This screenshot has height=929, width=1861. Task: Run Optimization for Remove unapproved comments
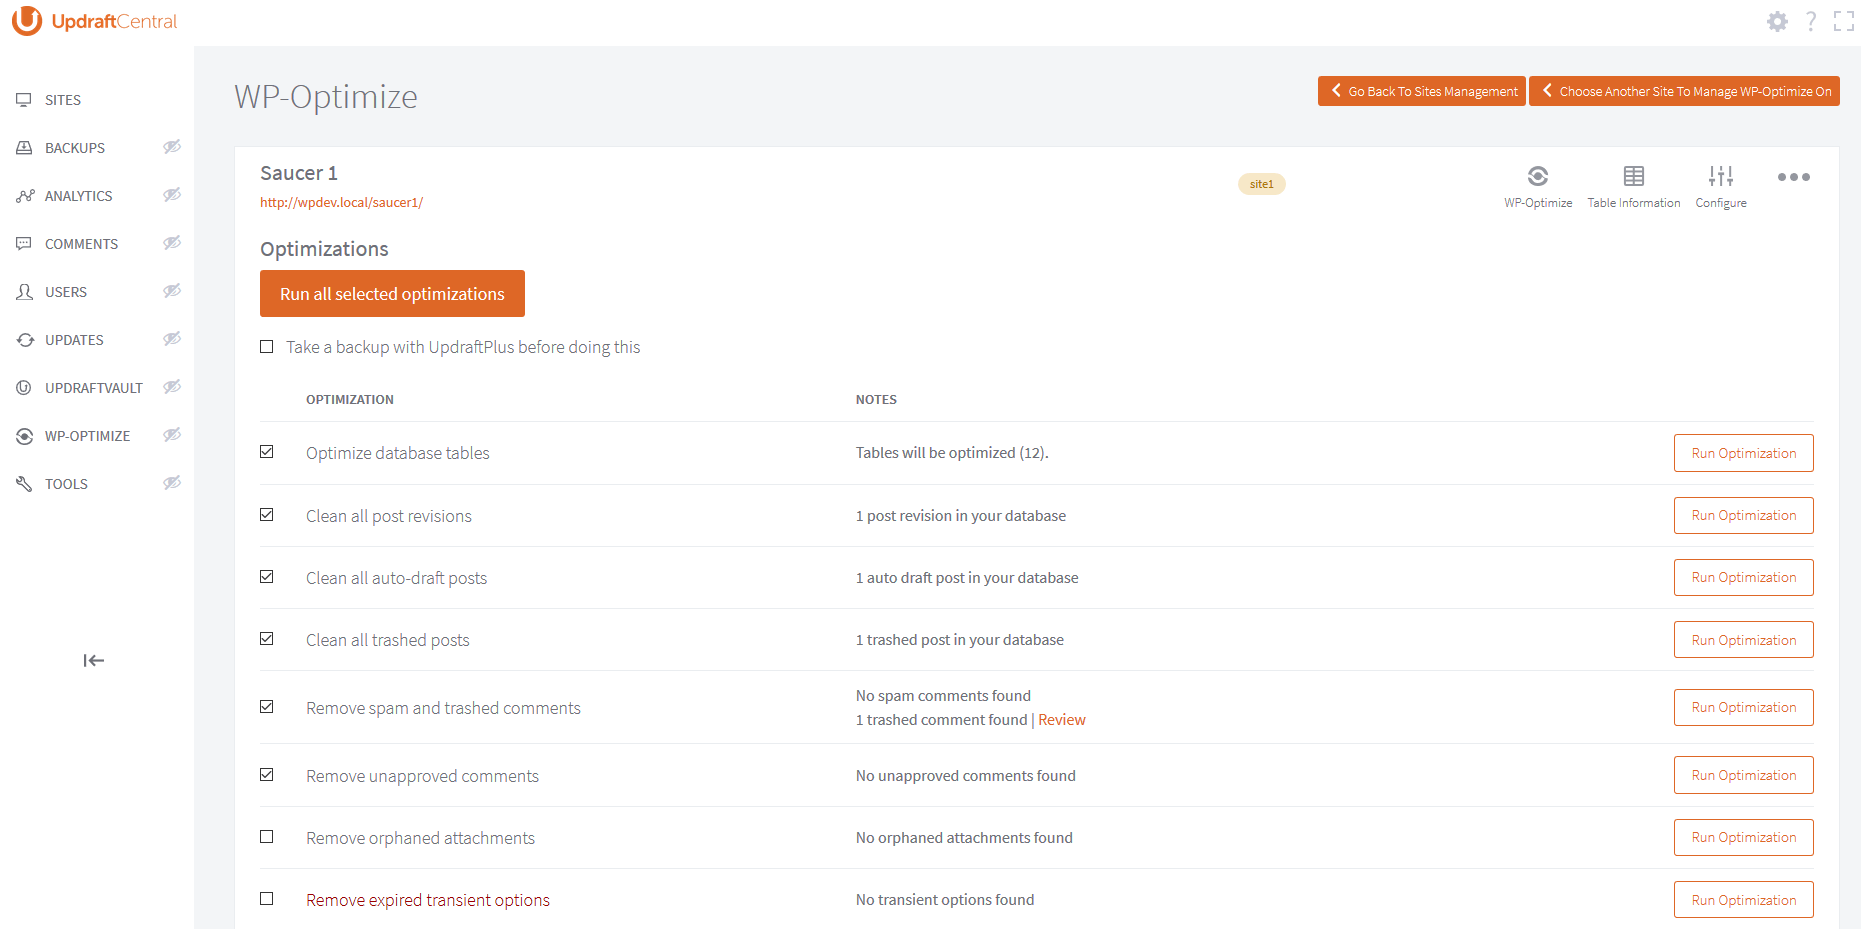(x=1744, y=775)
